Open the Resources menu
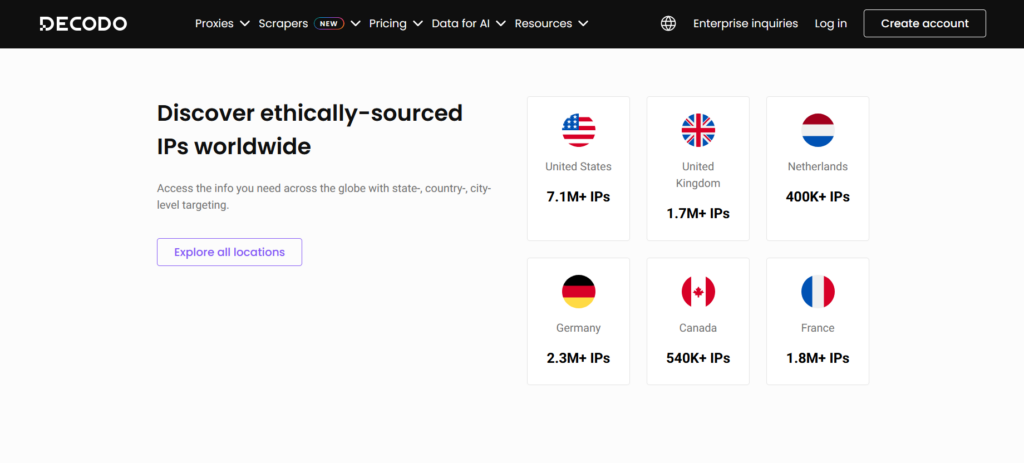The height and width of the screenshot is (463, 1024). (551, 23)
